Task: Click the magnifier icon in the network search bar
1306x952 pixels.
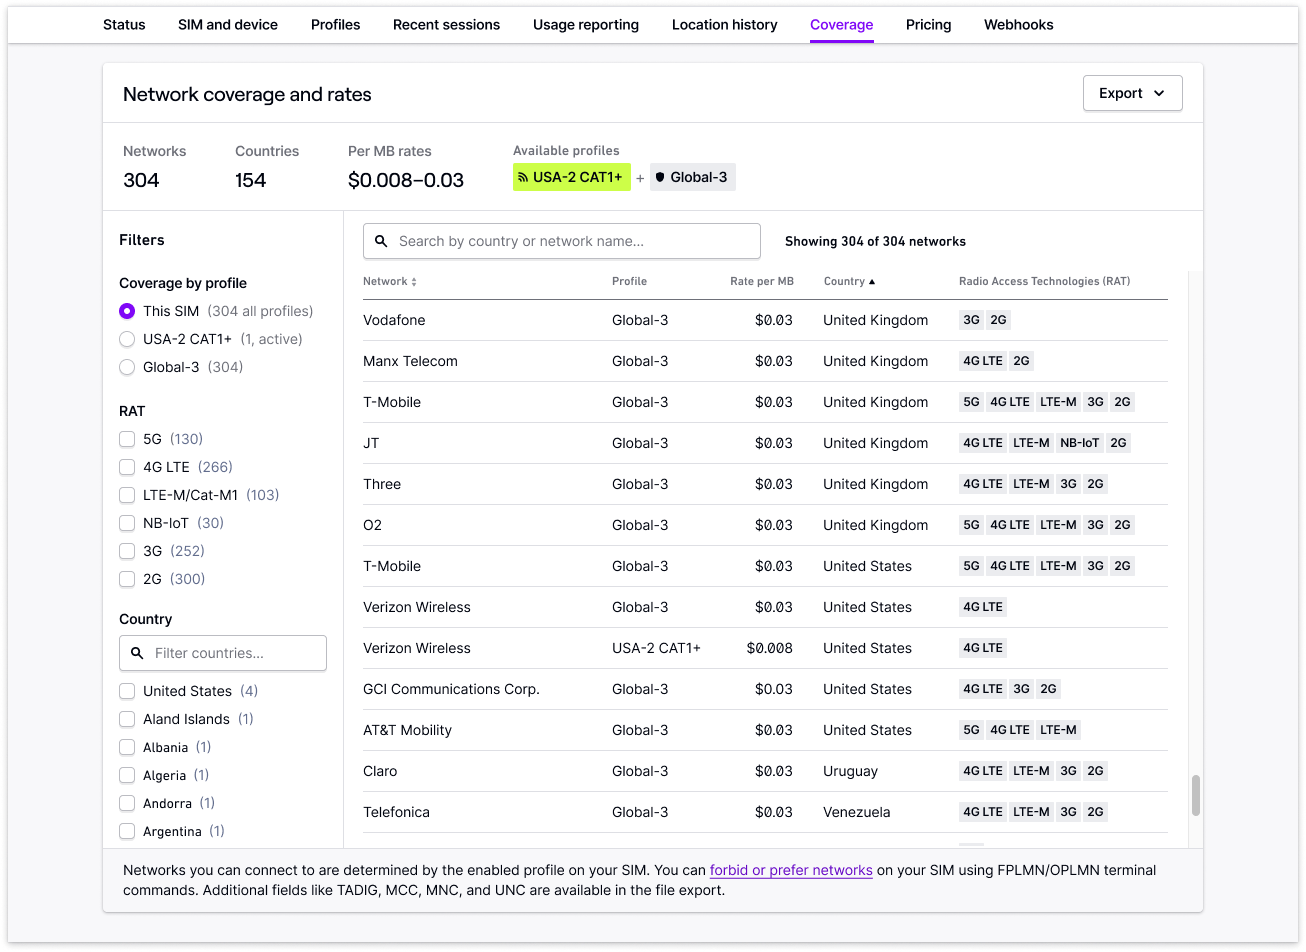Action: click(x=381, y=241)
